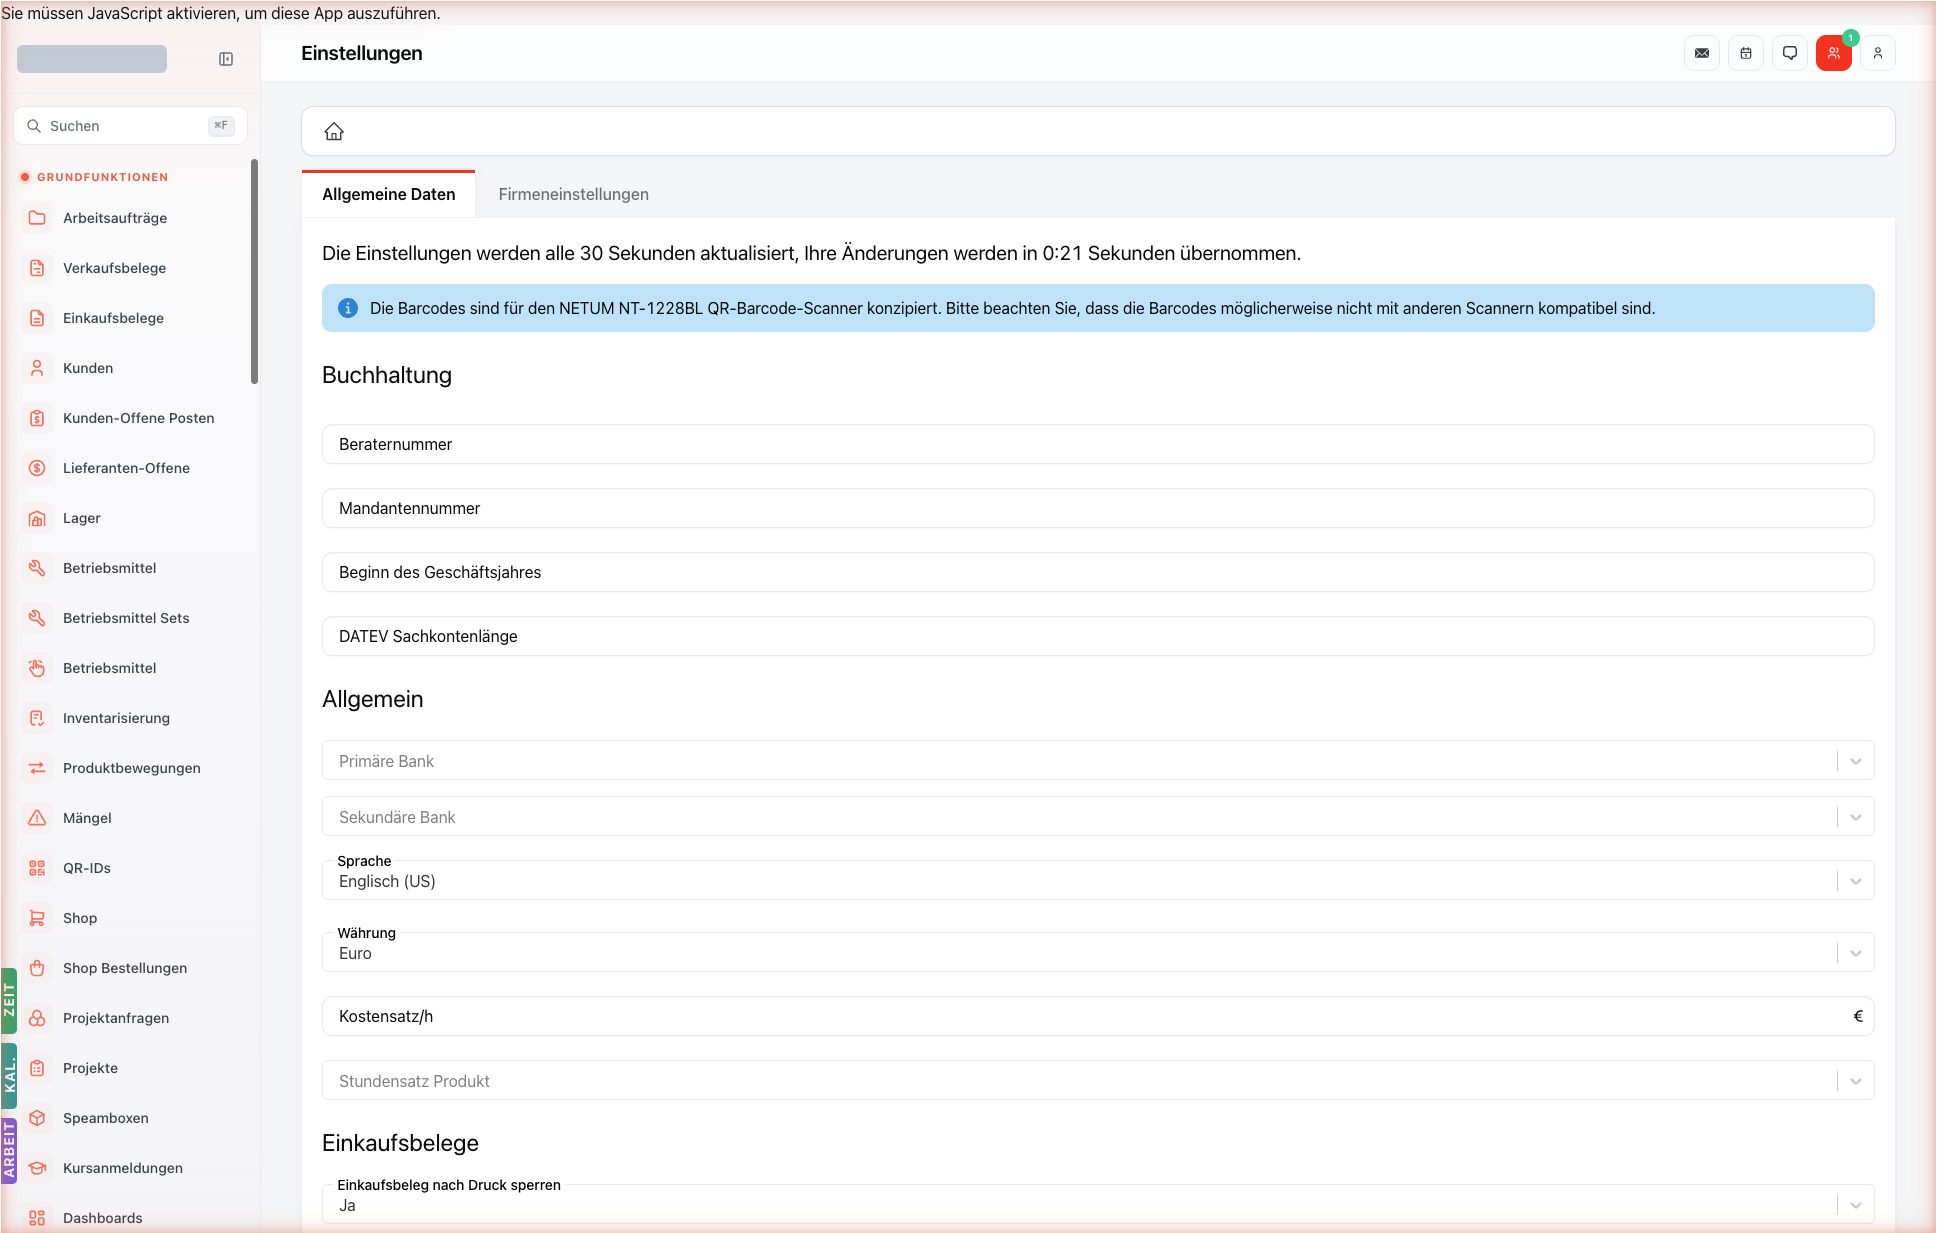Click the green ZEIT side tab
Screen dimensions: 1945x1233
9,1001
